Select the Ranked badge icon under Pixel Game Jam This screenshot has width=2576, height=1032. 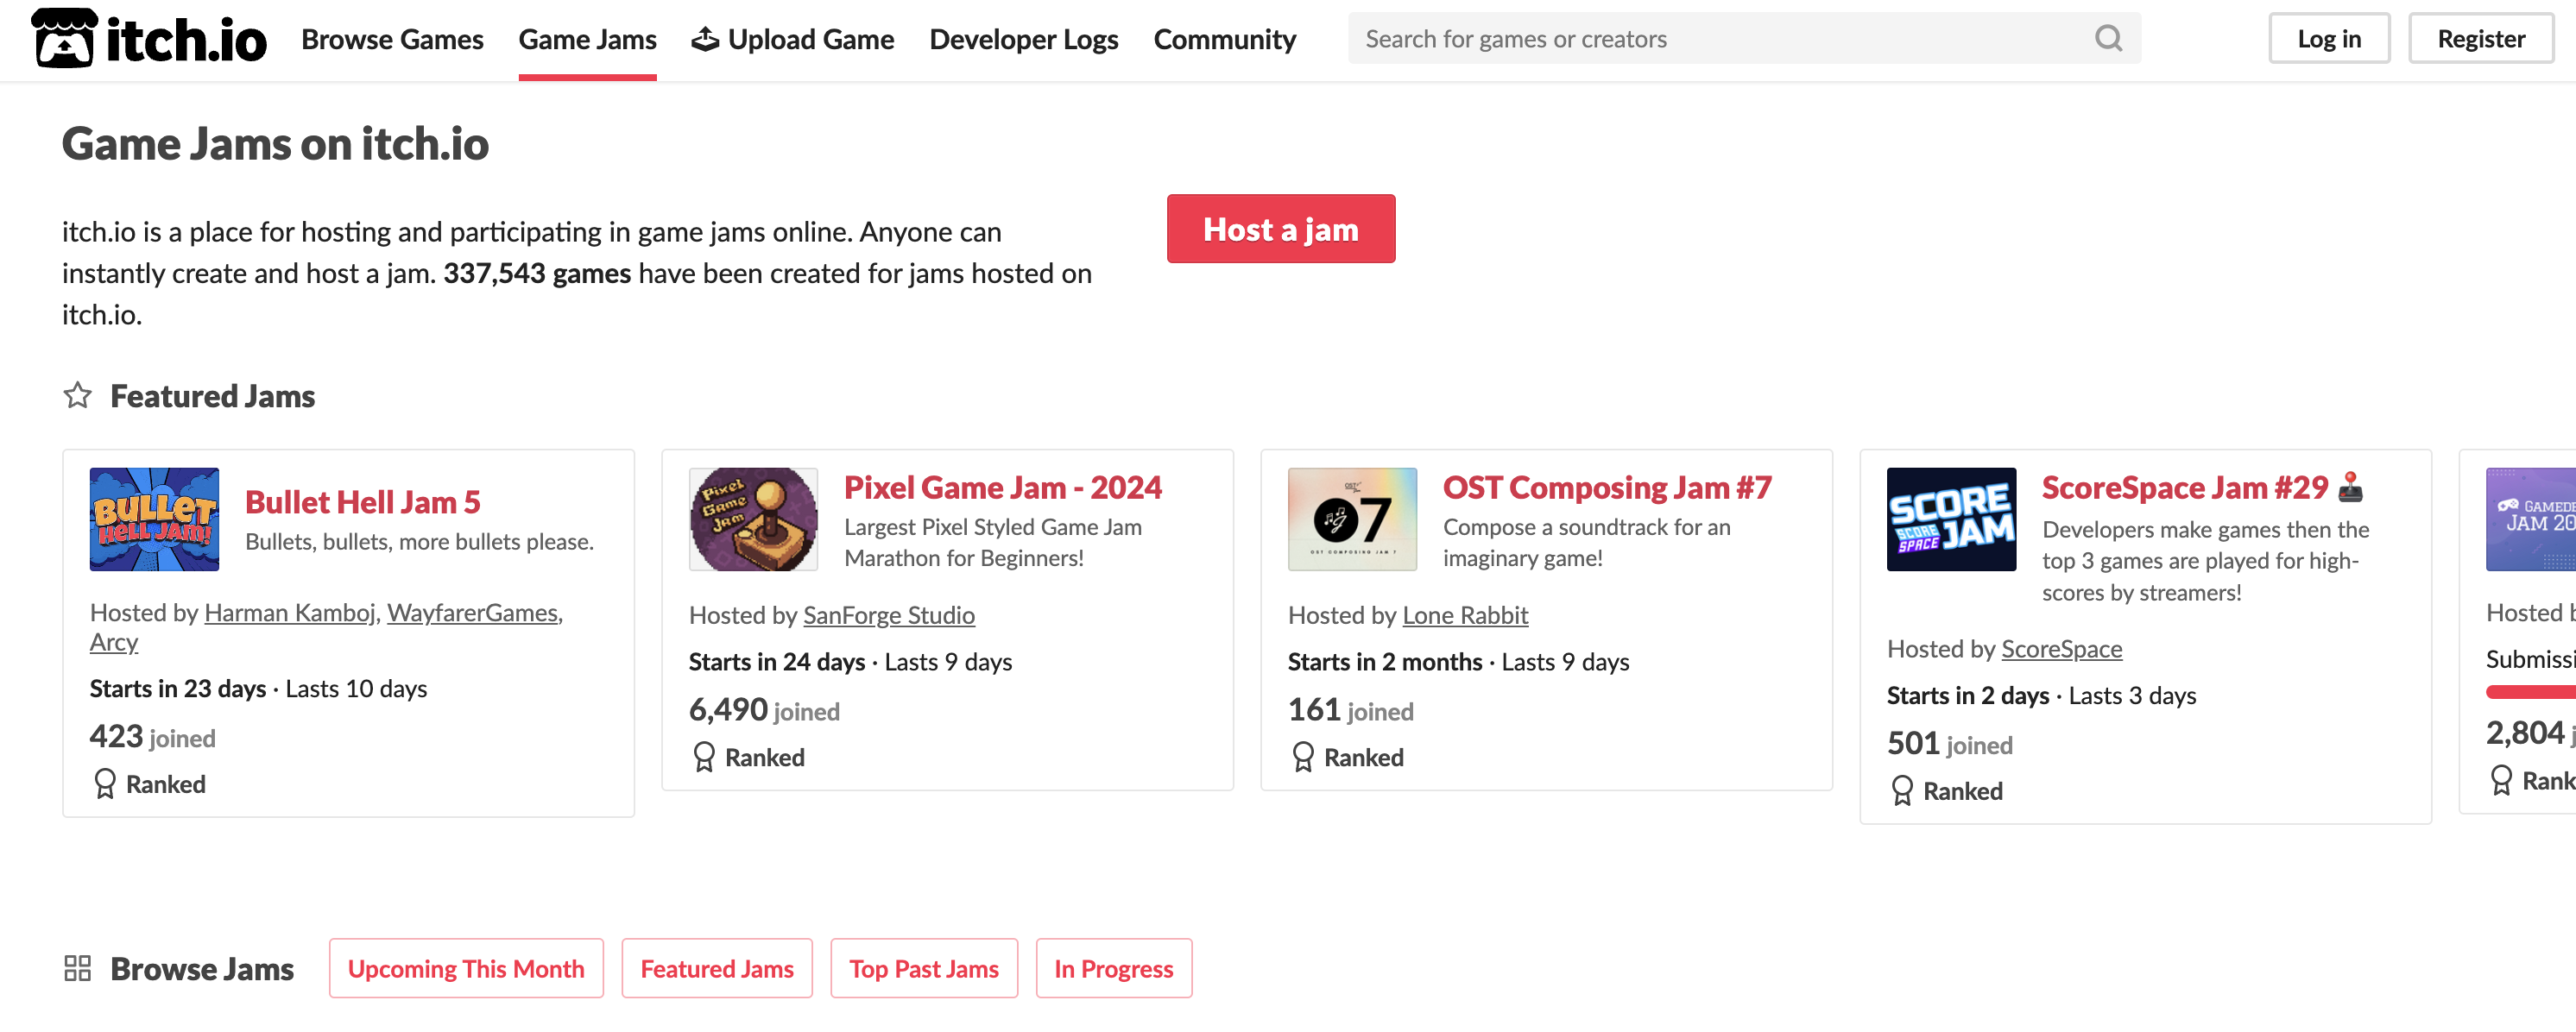703,757
